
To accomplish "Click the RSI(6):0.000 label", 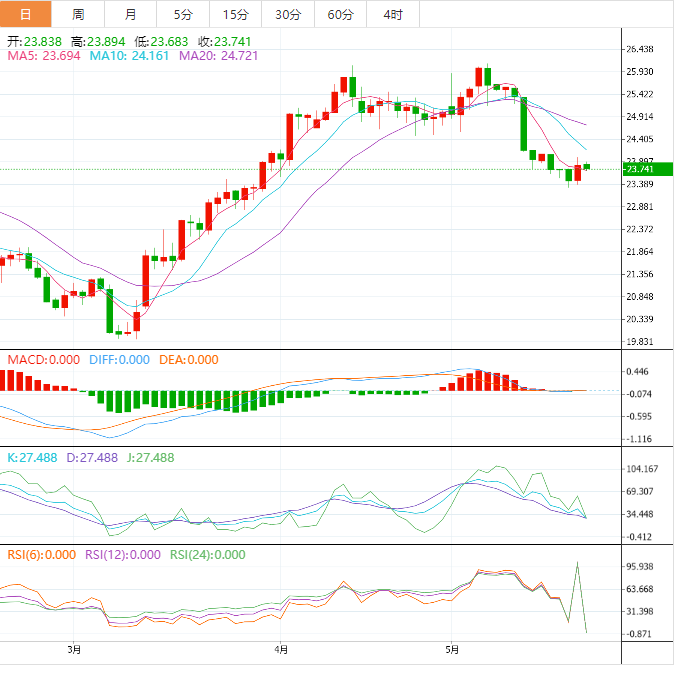I will click(42, 555).
